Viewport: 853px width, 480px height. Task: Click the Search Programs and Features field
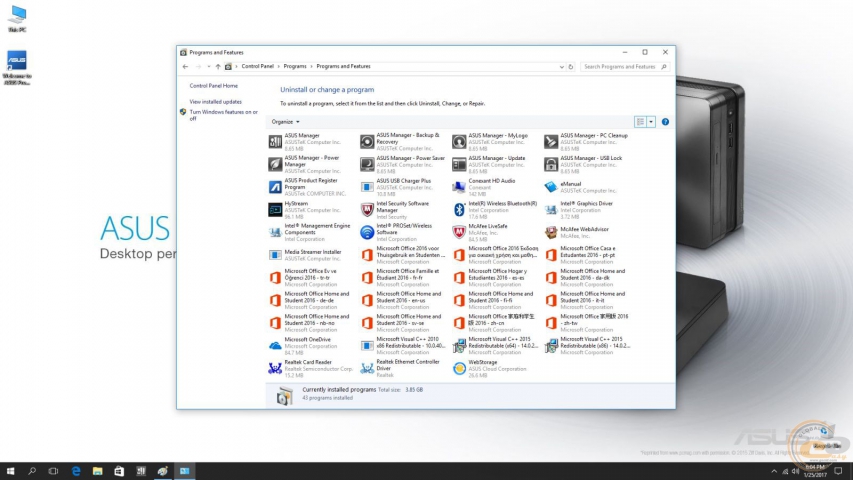point(620,66)
